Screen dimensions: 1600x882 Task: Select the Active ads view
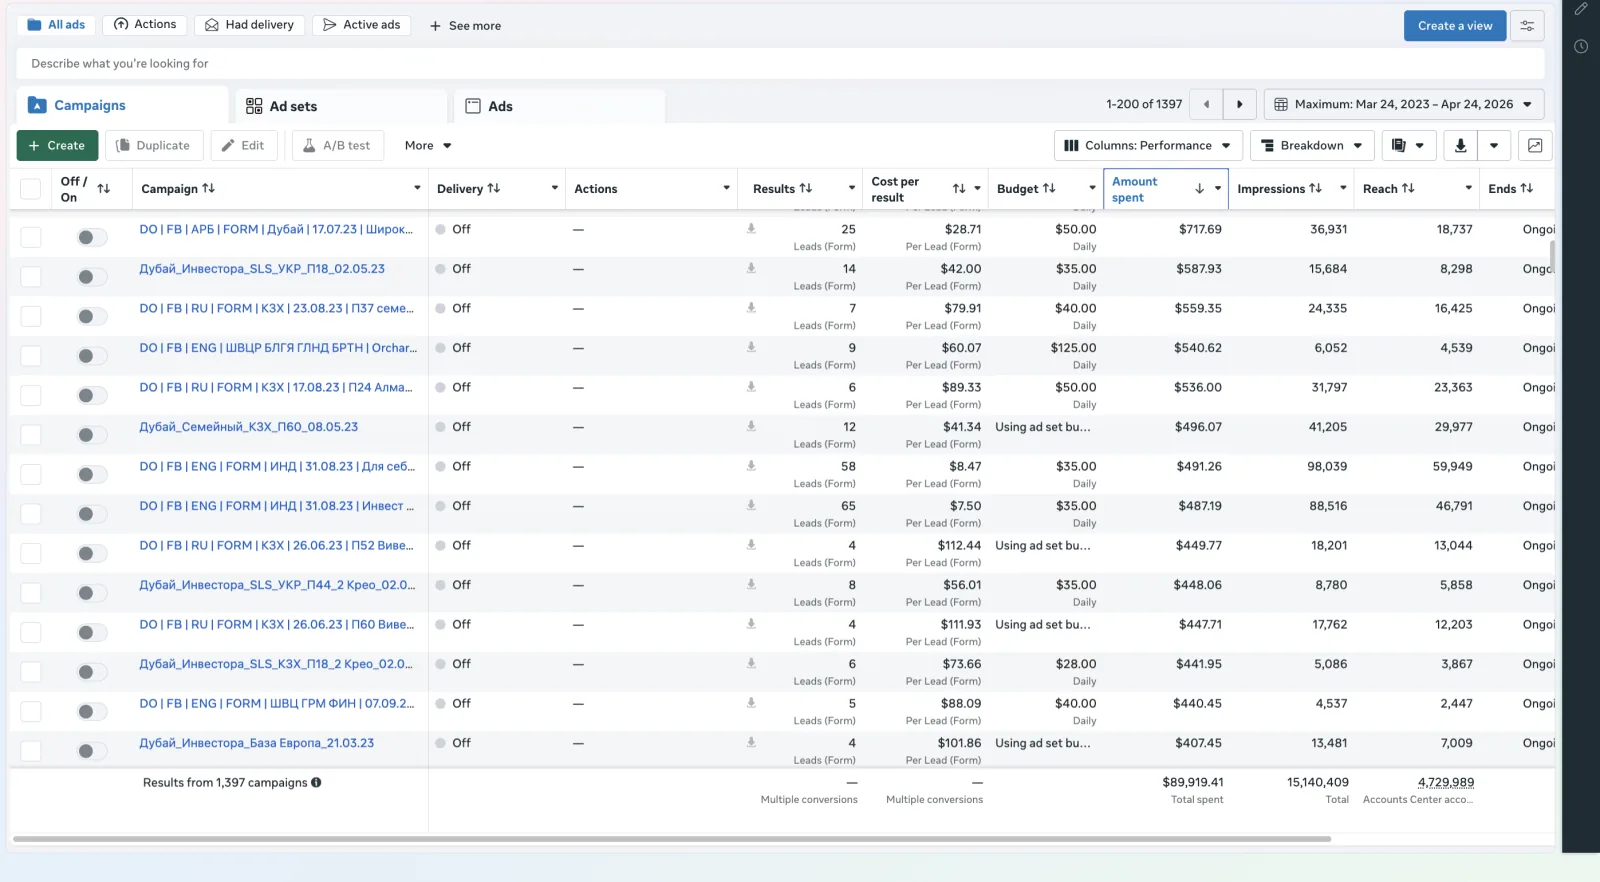[362, 25]
